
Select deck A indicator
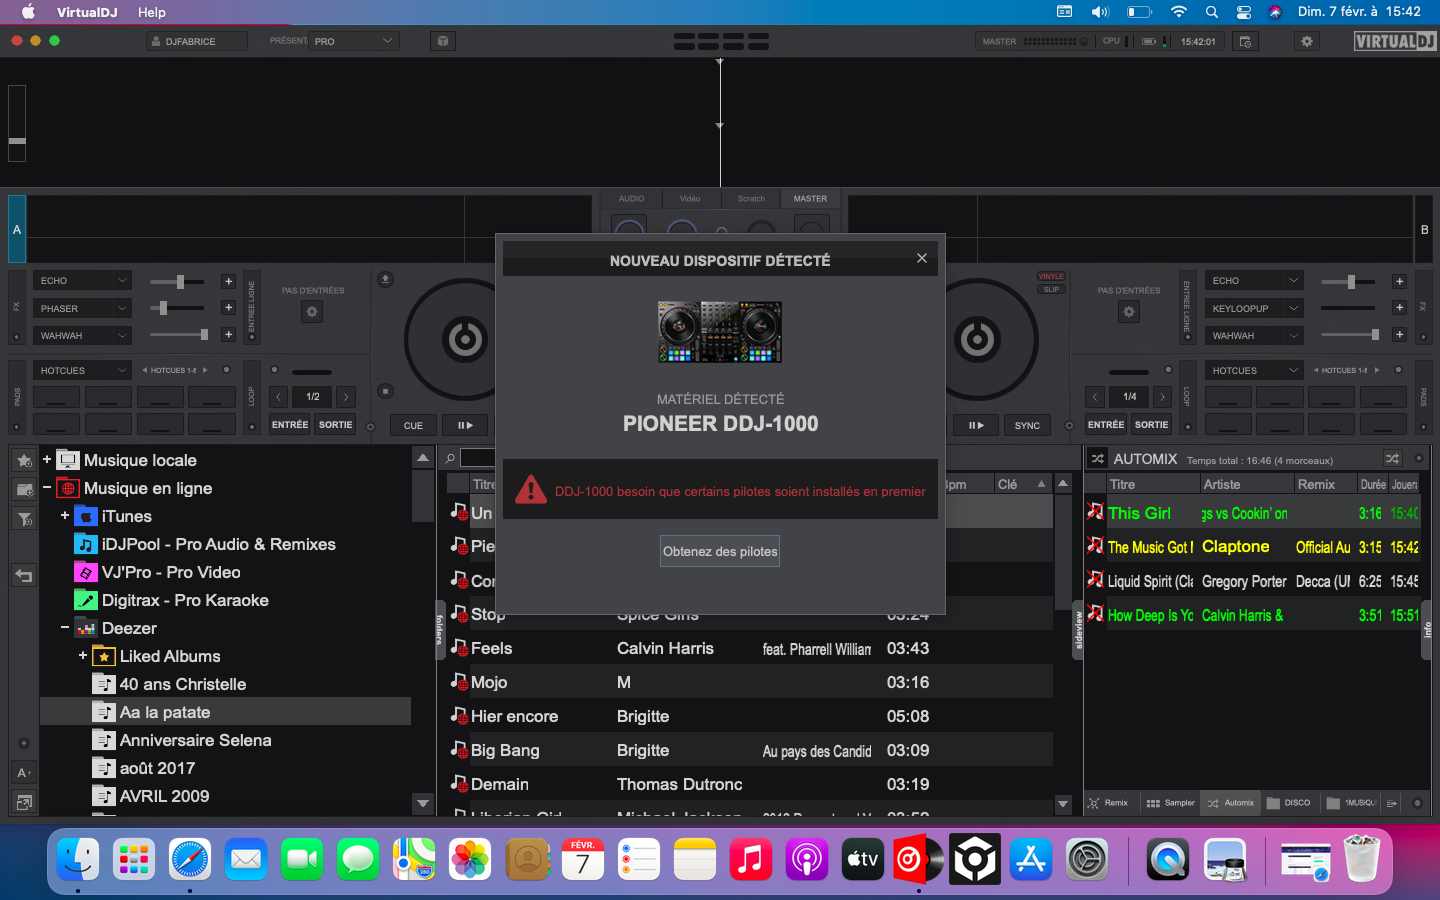tap(17, 229)
